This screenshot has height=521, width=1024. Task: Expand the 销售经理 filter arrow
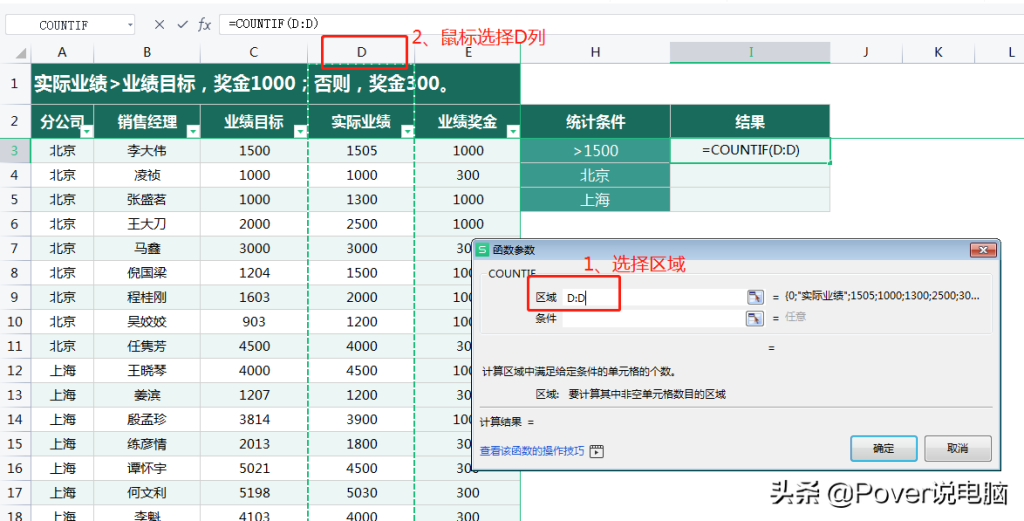click(189, 131)
